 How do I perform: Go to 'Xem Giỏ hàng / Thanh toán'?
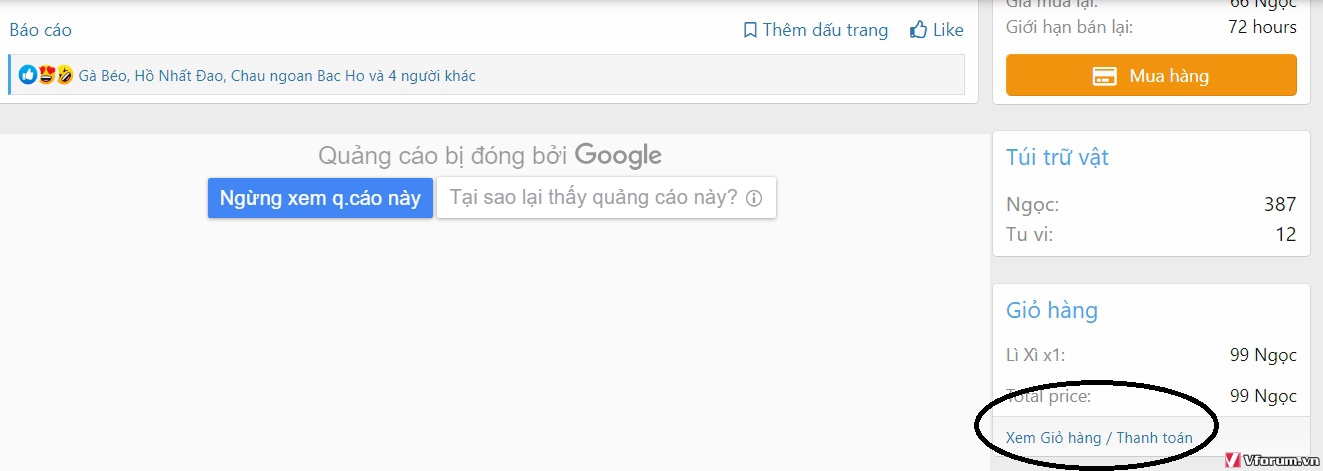click(1099, 438)
